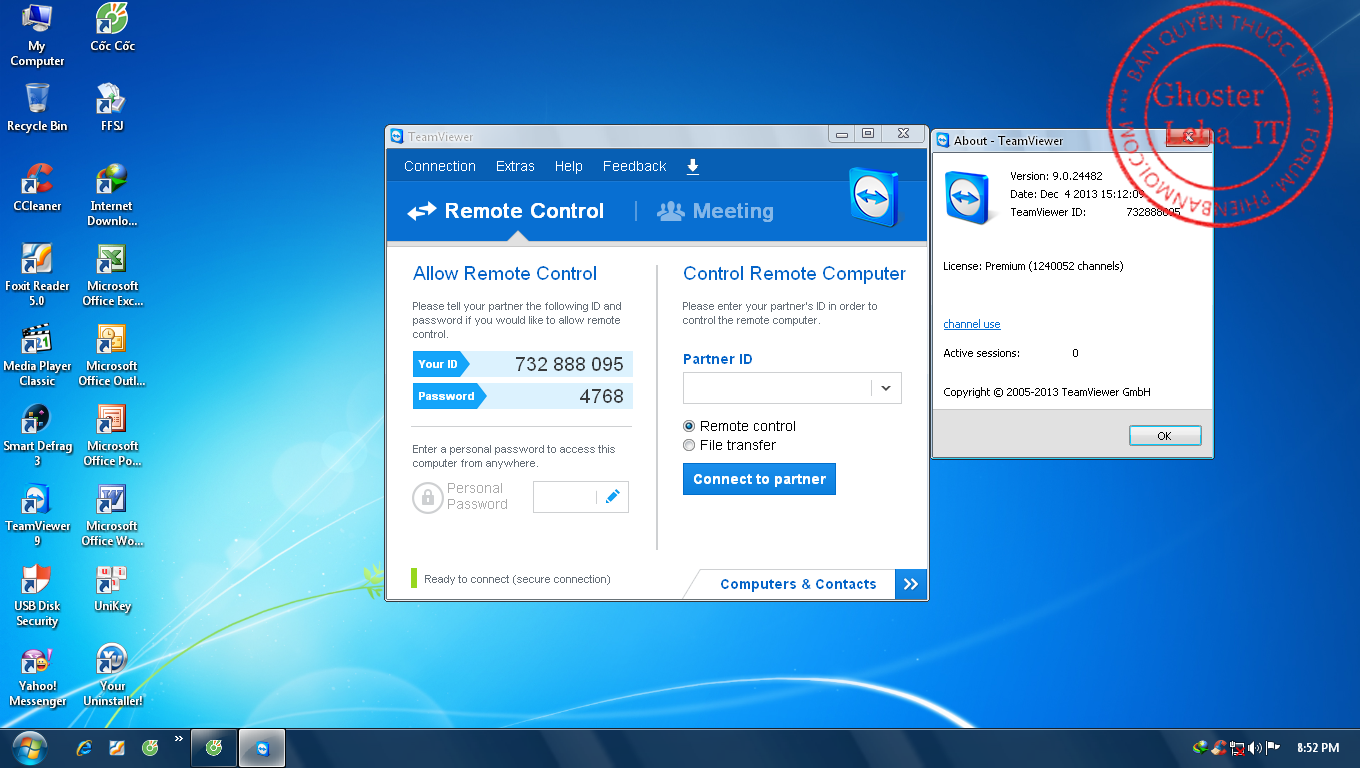Click the download arrow icon in TeamViewer menu

[692, 167]
